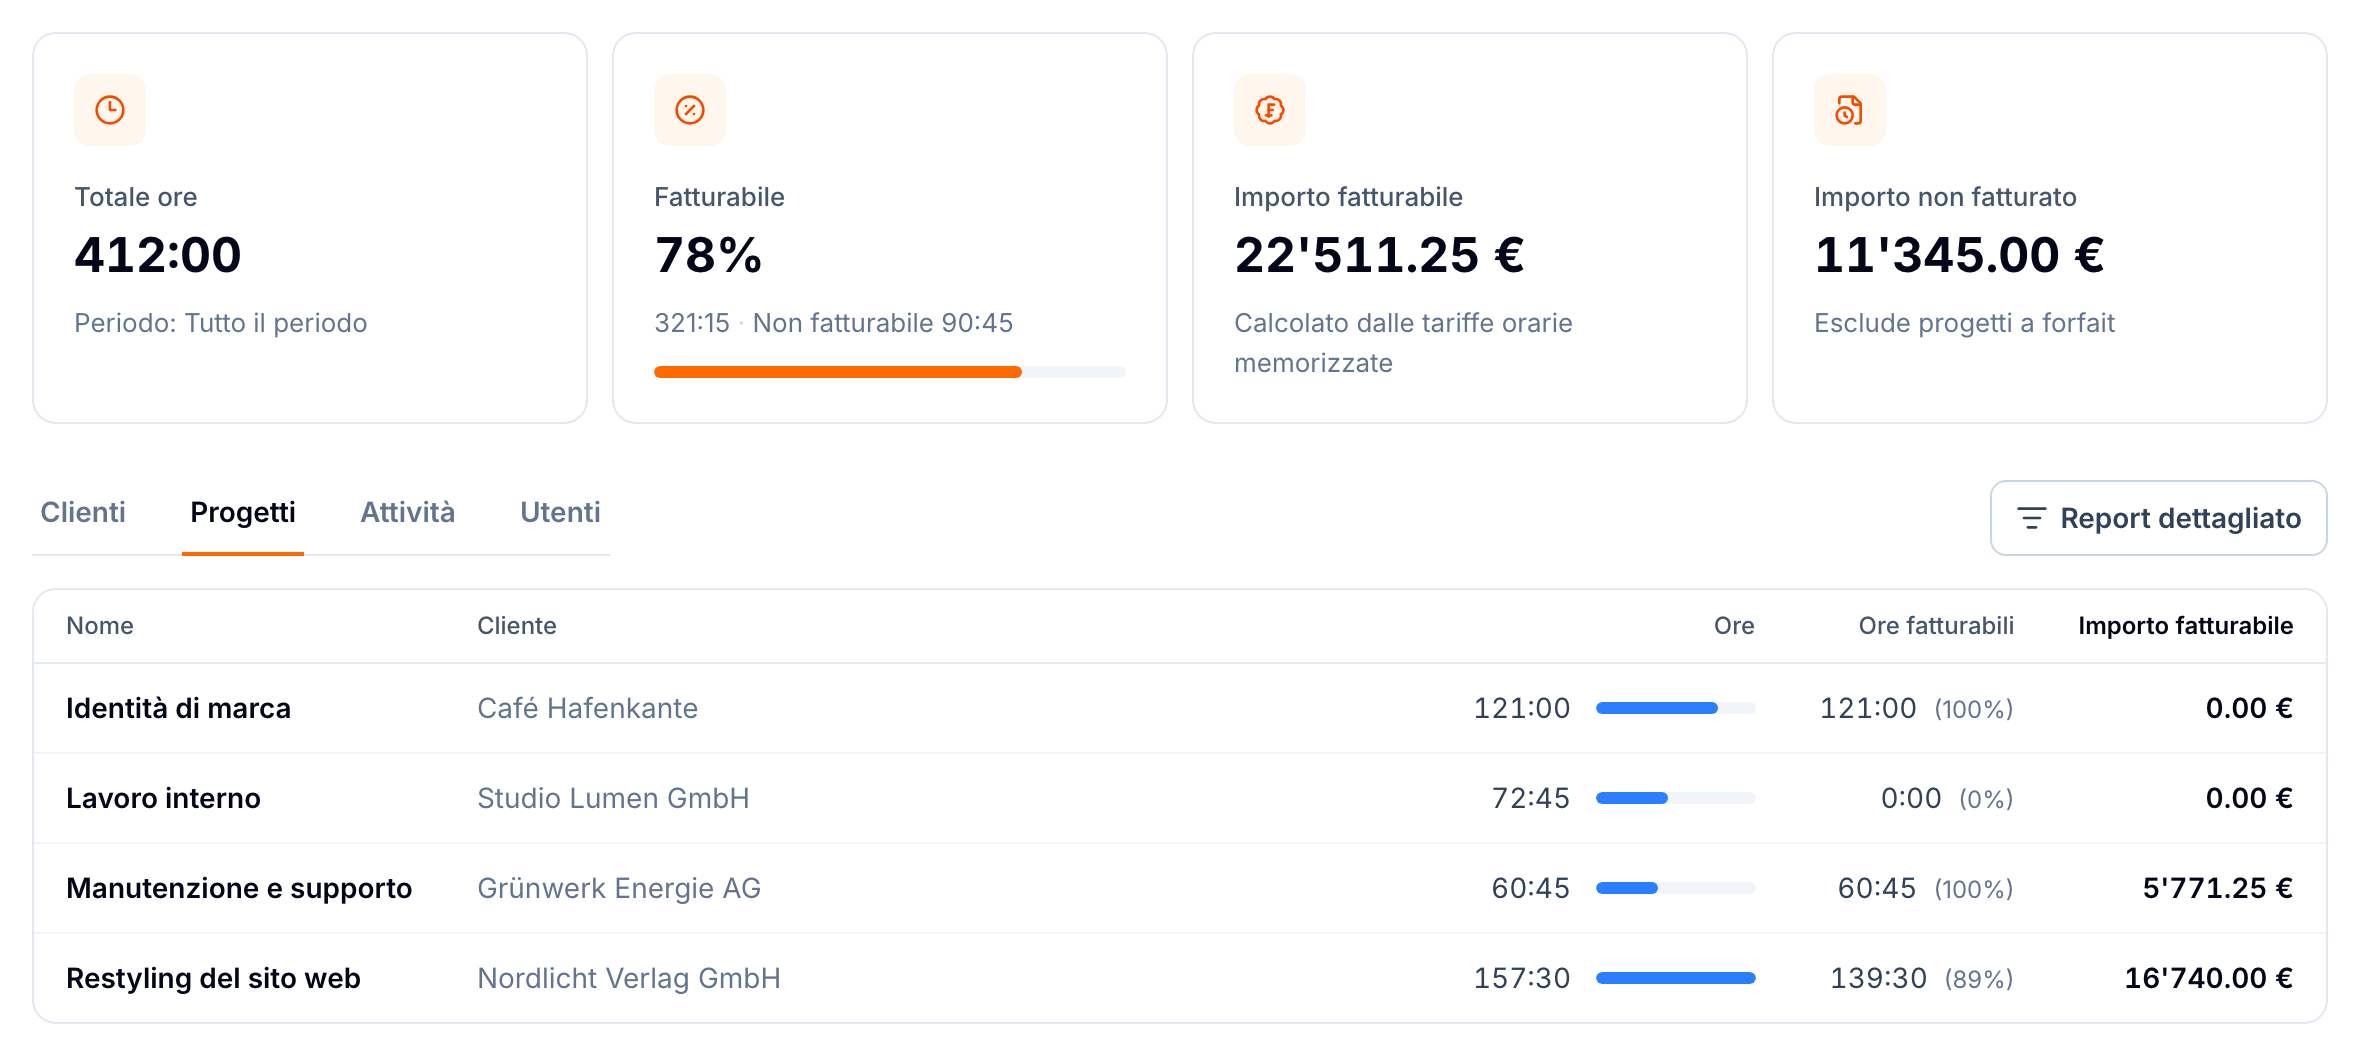Viewport: 2360px width, 1056px height.
Task: Click the percent icon in Fatturabile card
Action: click(x=690, y=110)
